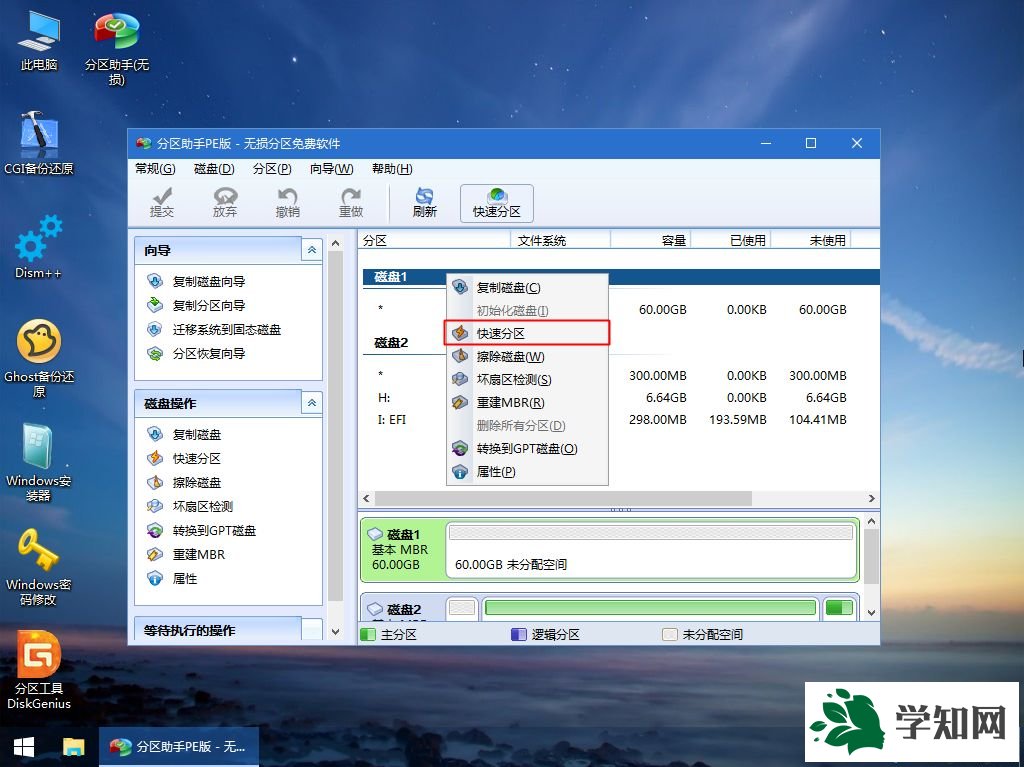Image resolution: width=1024 pixels, height=767 pixels.
Task: Click the 分区助手 icon on the taskbar
Action: pyautogui.click(x=178, y=747)
